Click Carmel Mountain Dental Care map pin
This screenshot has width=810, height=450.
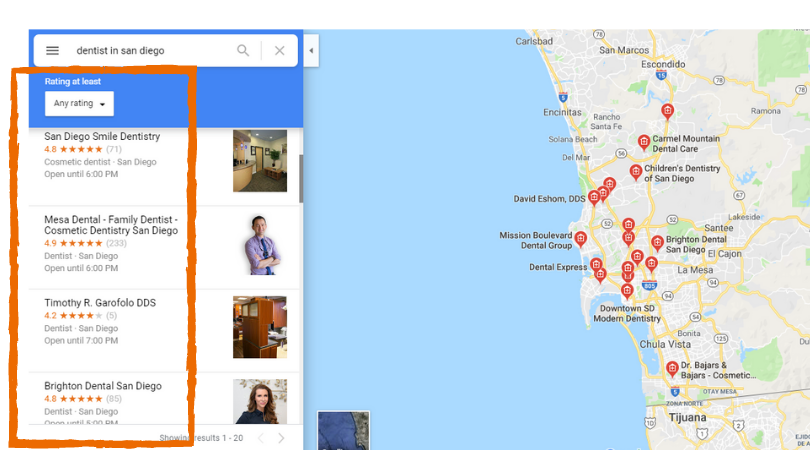coord(644,142)
